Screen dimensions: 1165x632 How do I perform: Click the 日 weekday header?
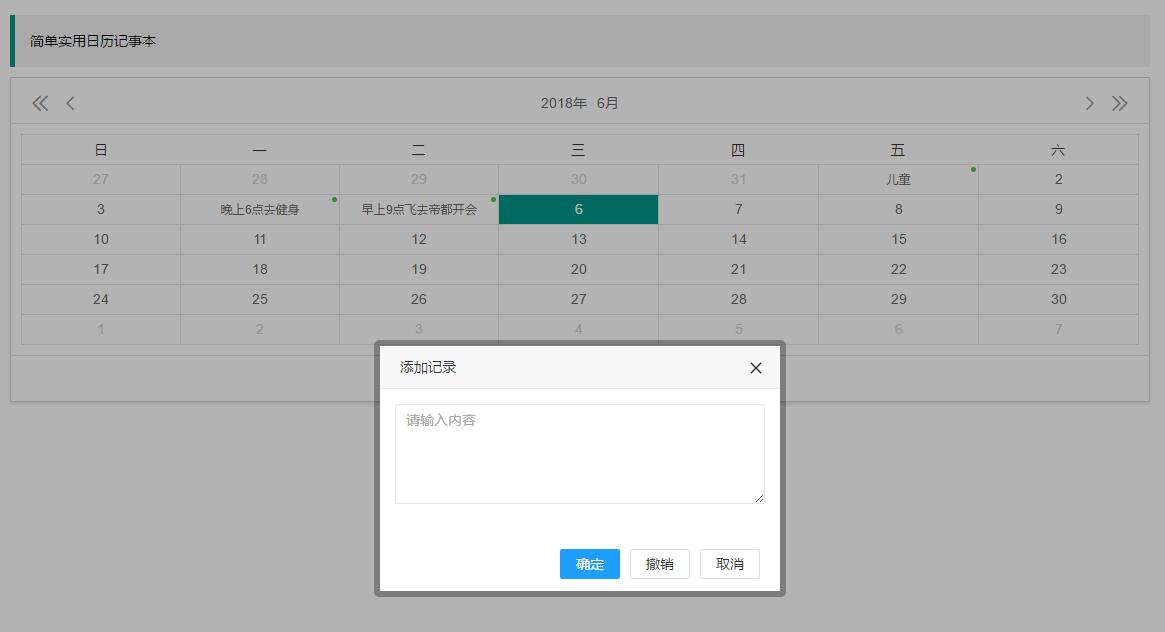click(101, 150)
